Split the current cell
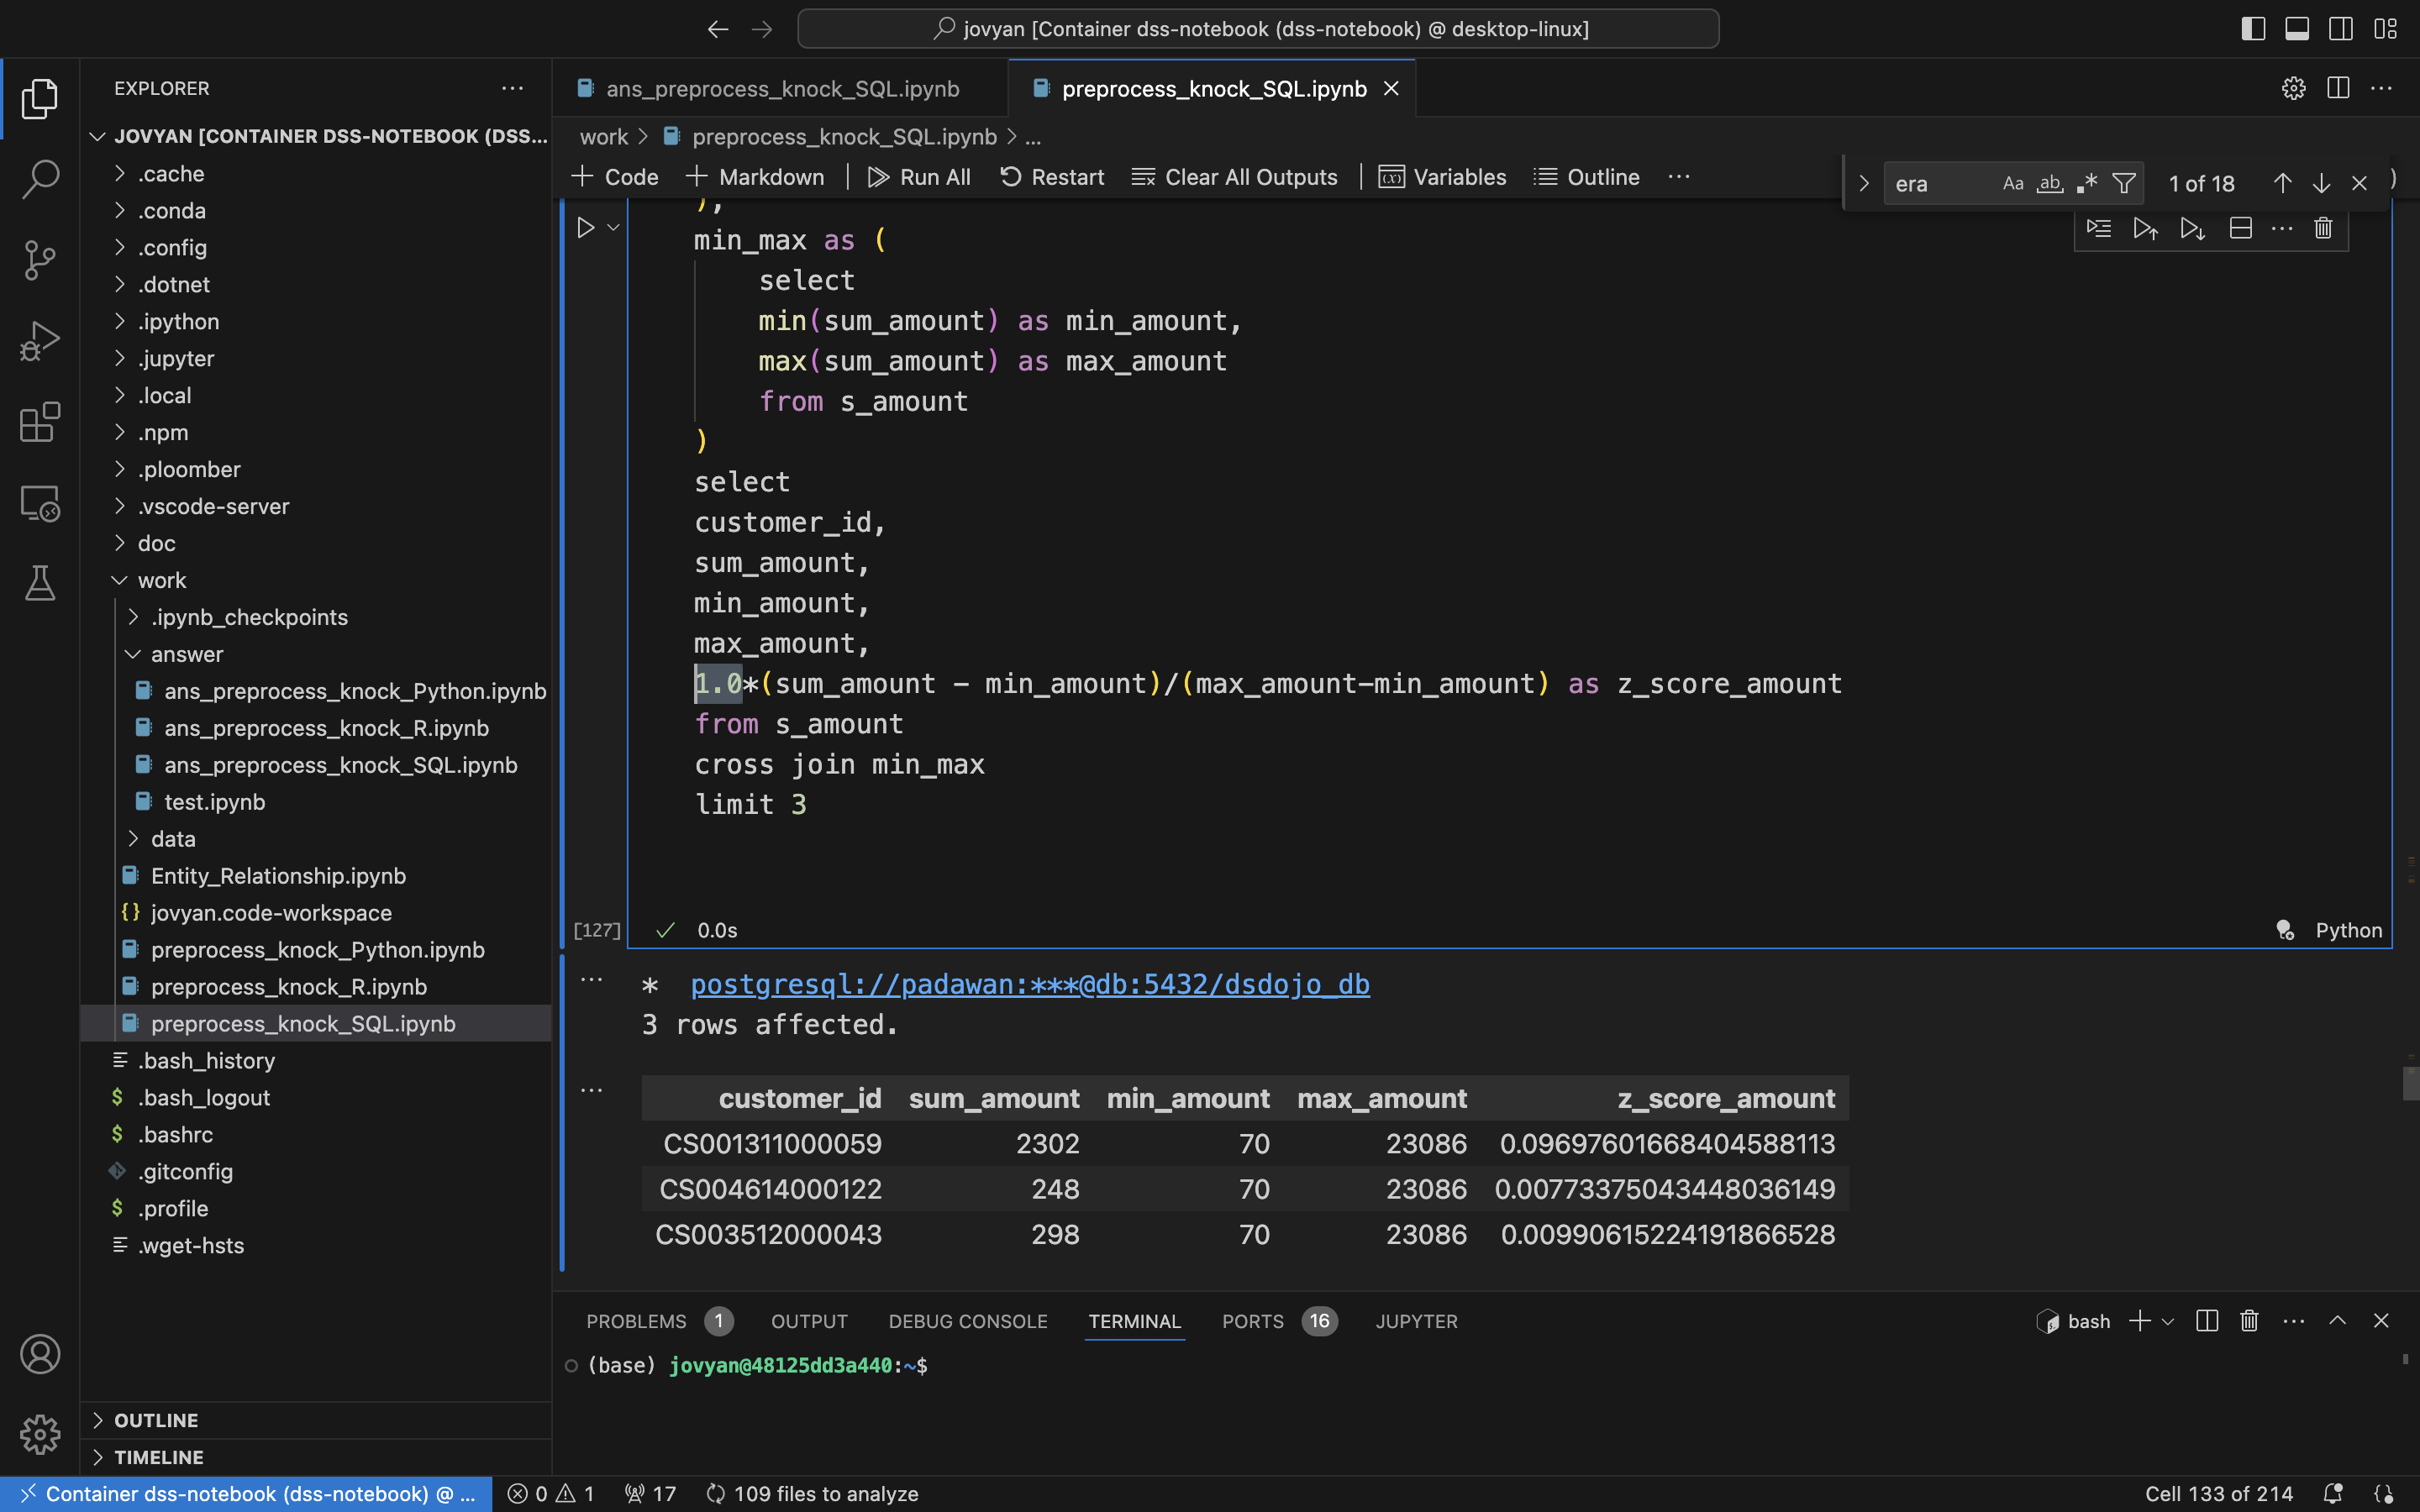This screenshot has height=1512, width=2420. click(x=2241, y=228)
